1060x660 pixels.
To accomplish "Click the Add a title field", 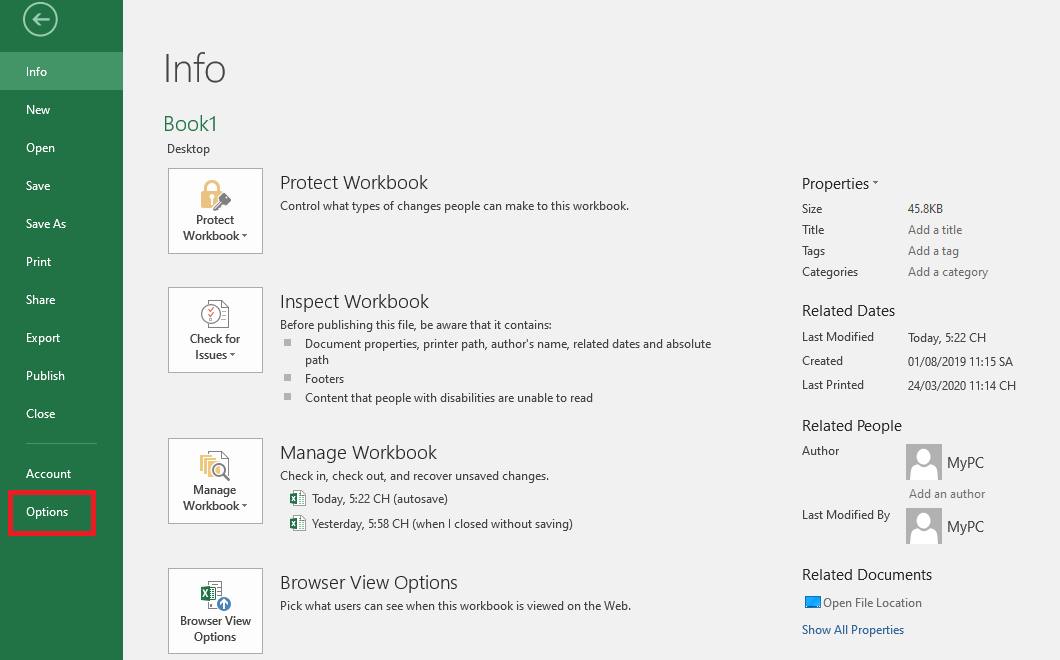I will (x=935, y=230).
